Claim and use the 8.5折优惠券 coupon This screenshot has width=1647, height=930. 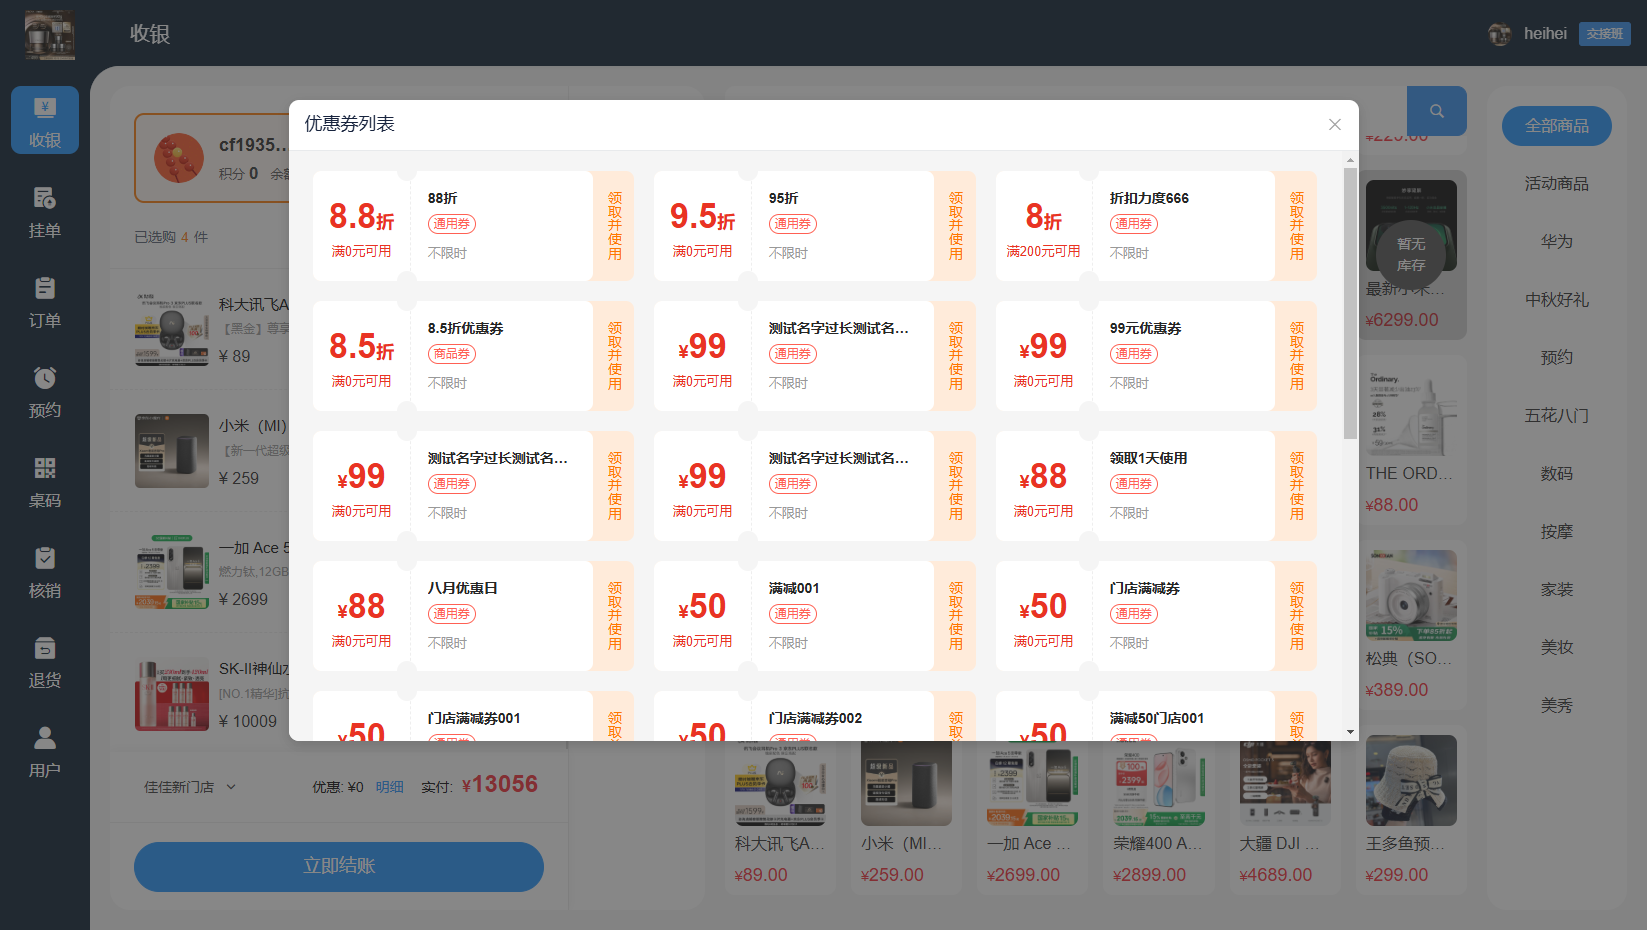click(614, 356)
